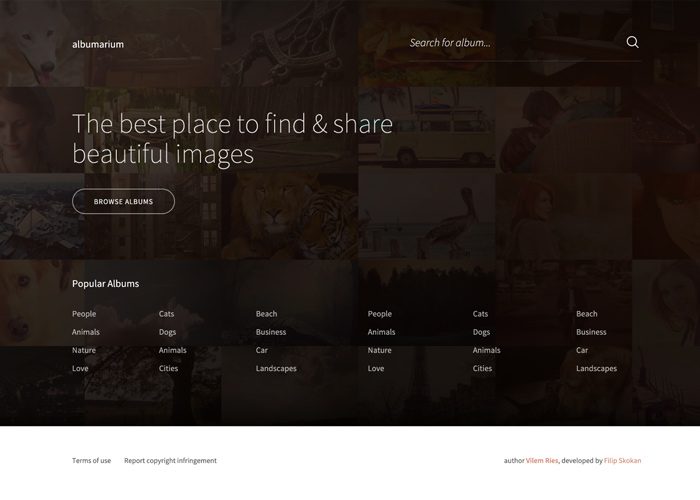The image size is (700, 500).
Task: Open Dogs album in the fifth column
Action: [481, 332]
